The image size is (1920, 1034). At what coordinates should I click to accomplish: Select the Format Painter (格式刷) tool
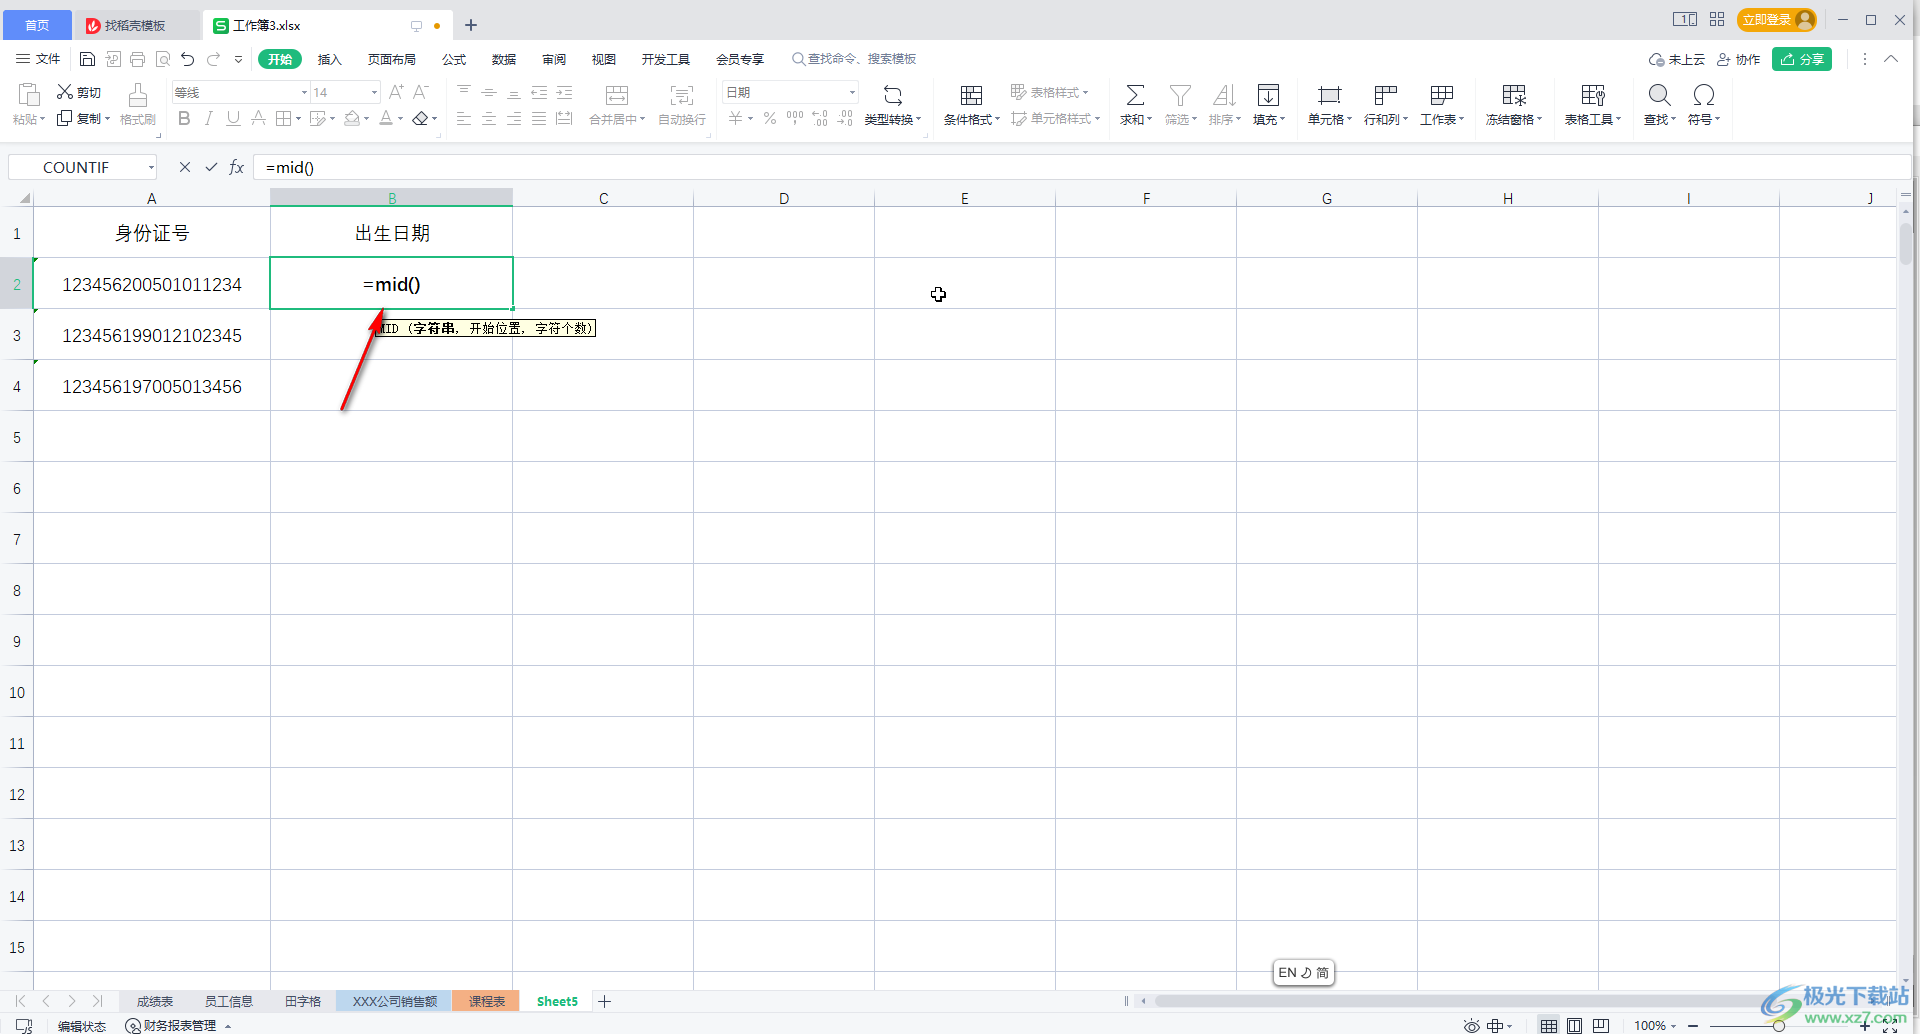138,104
